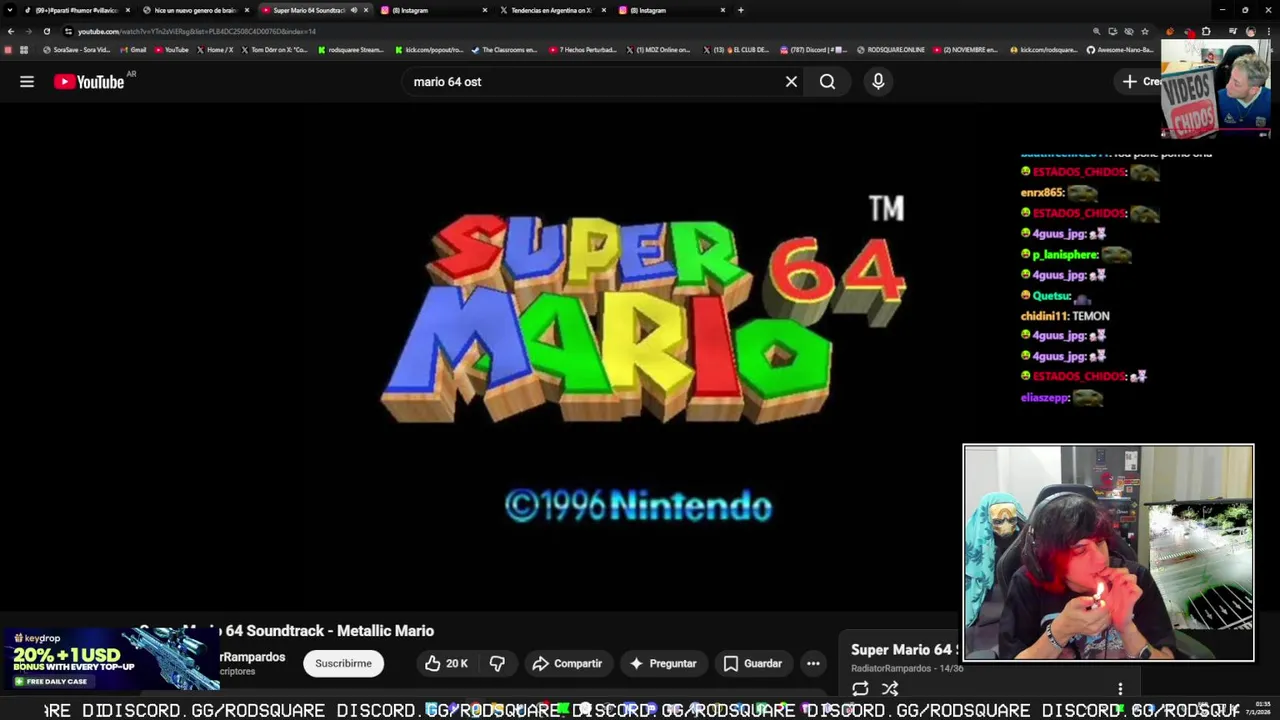Open the extensions puzzle icon
Viewport: 1280px width, 720px height.
[1206, 31]
